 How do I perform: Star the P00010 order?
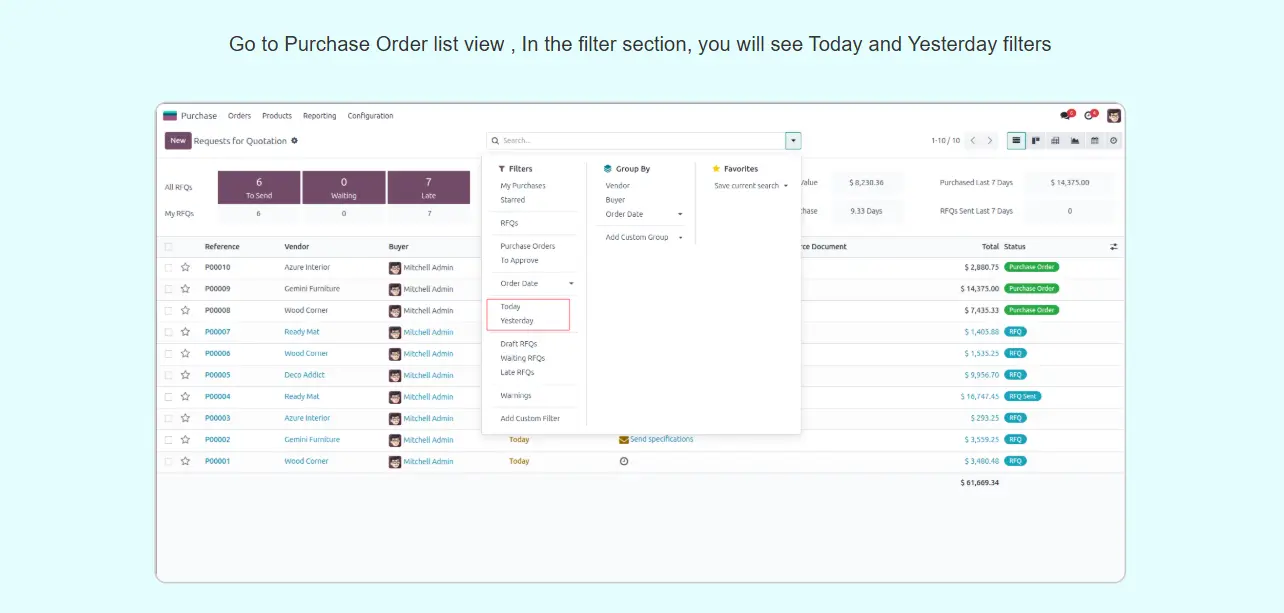click(x=185, y=268)
